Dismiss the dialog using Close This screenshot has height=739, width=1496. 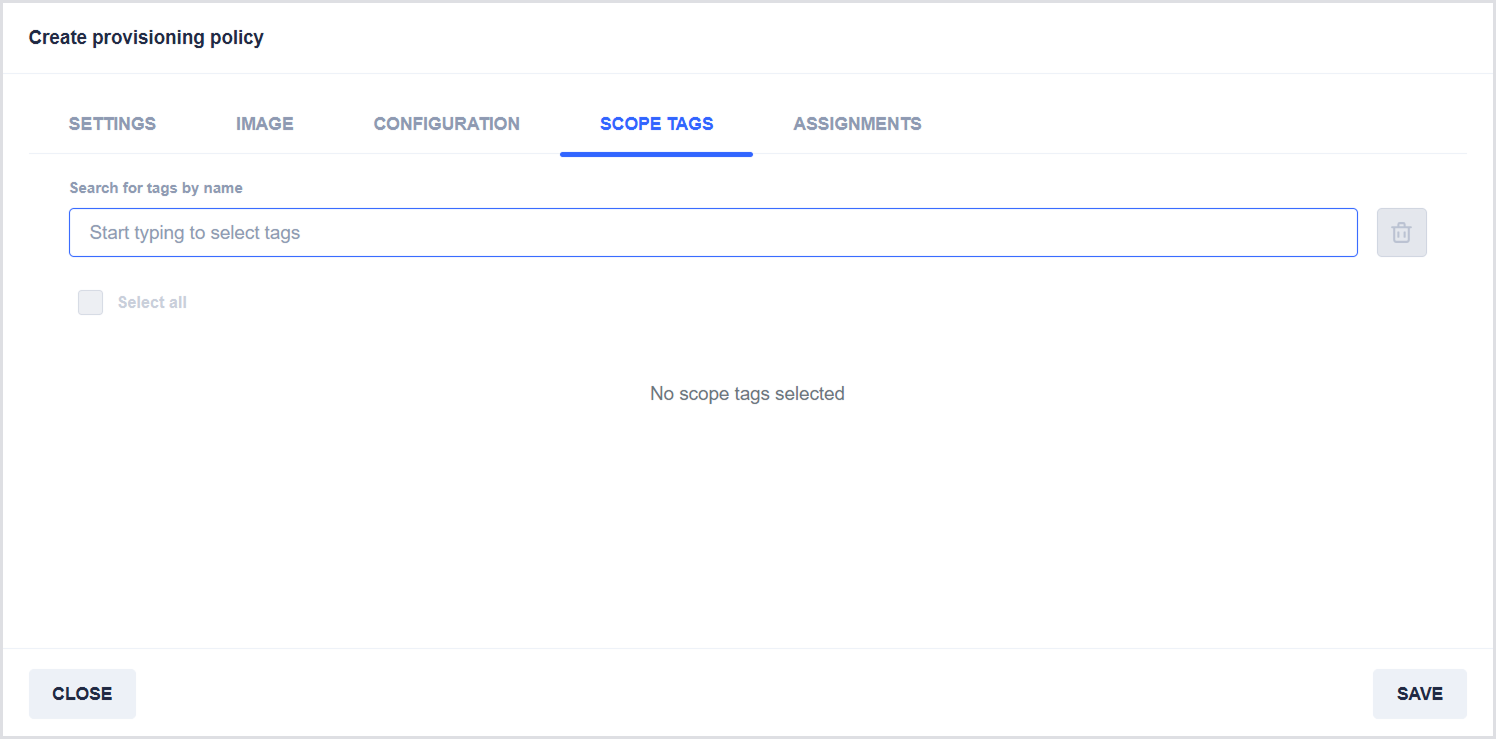click(x=82, y=694)
